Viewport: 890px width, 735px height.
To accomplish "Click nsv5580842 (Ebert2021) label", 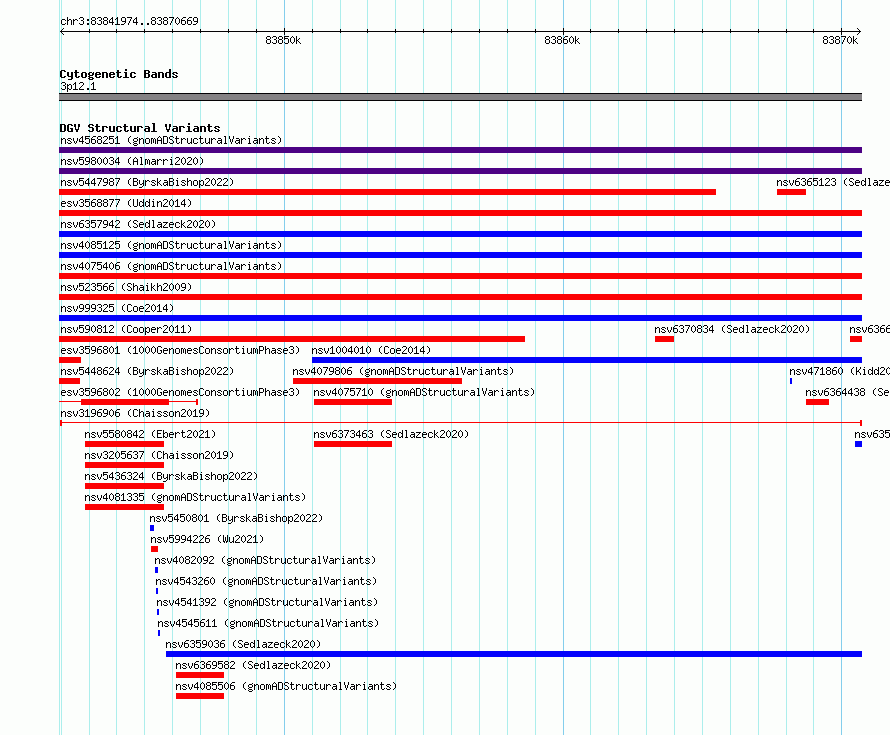I will click(x=150, y=434).
